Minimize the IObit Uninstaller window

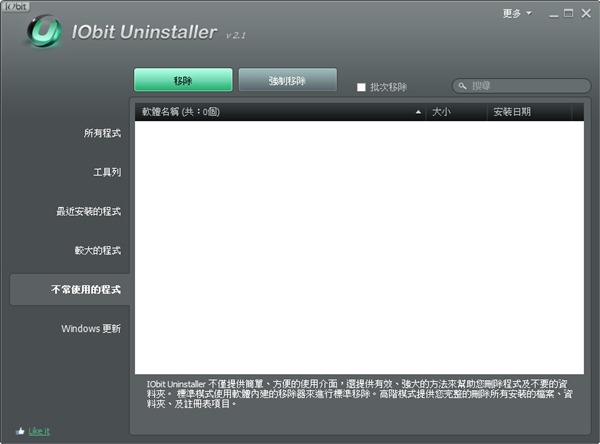tap(553, 15)
